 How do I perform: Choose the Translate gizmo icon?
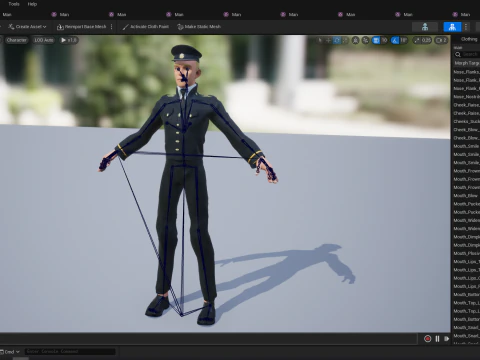pyautogui.click(x=329, y=40)
